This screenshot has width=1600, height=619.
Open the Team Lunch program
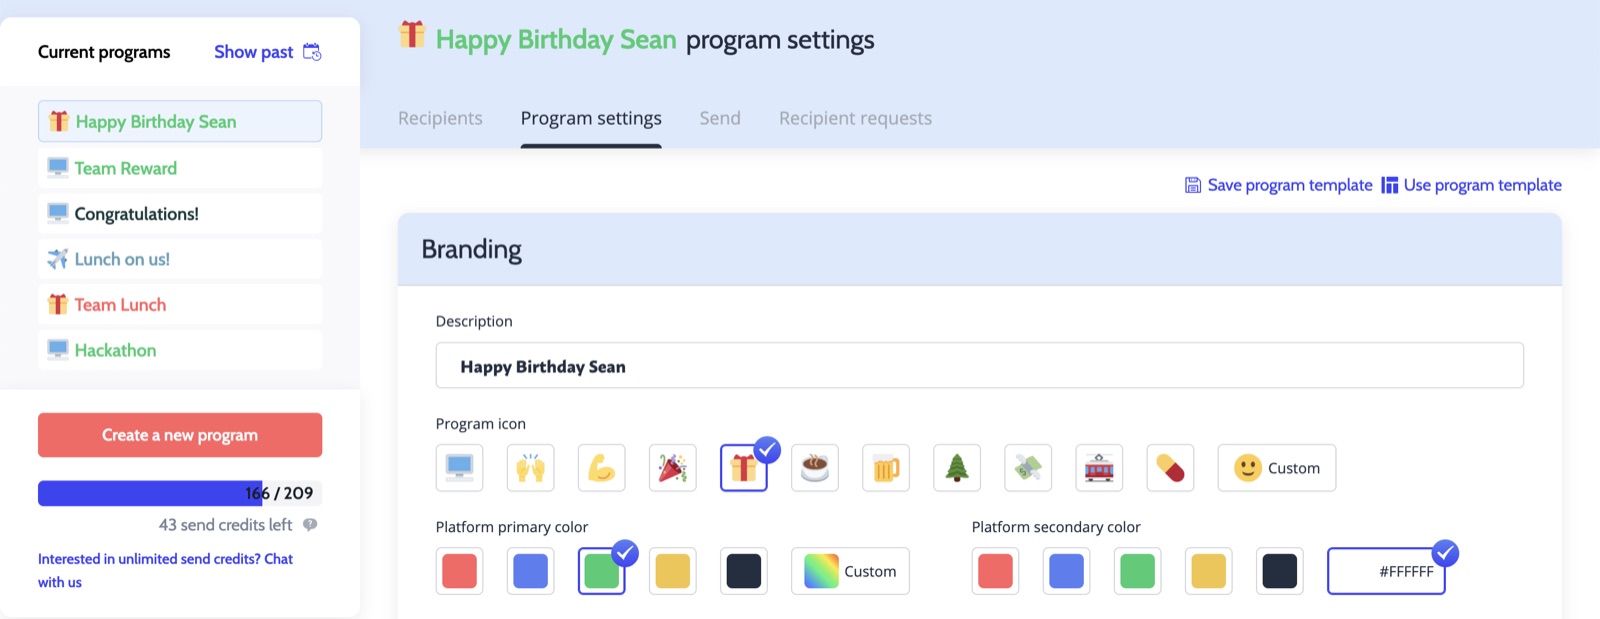[180, 305]
